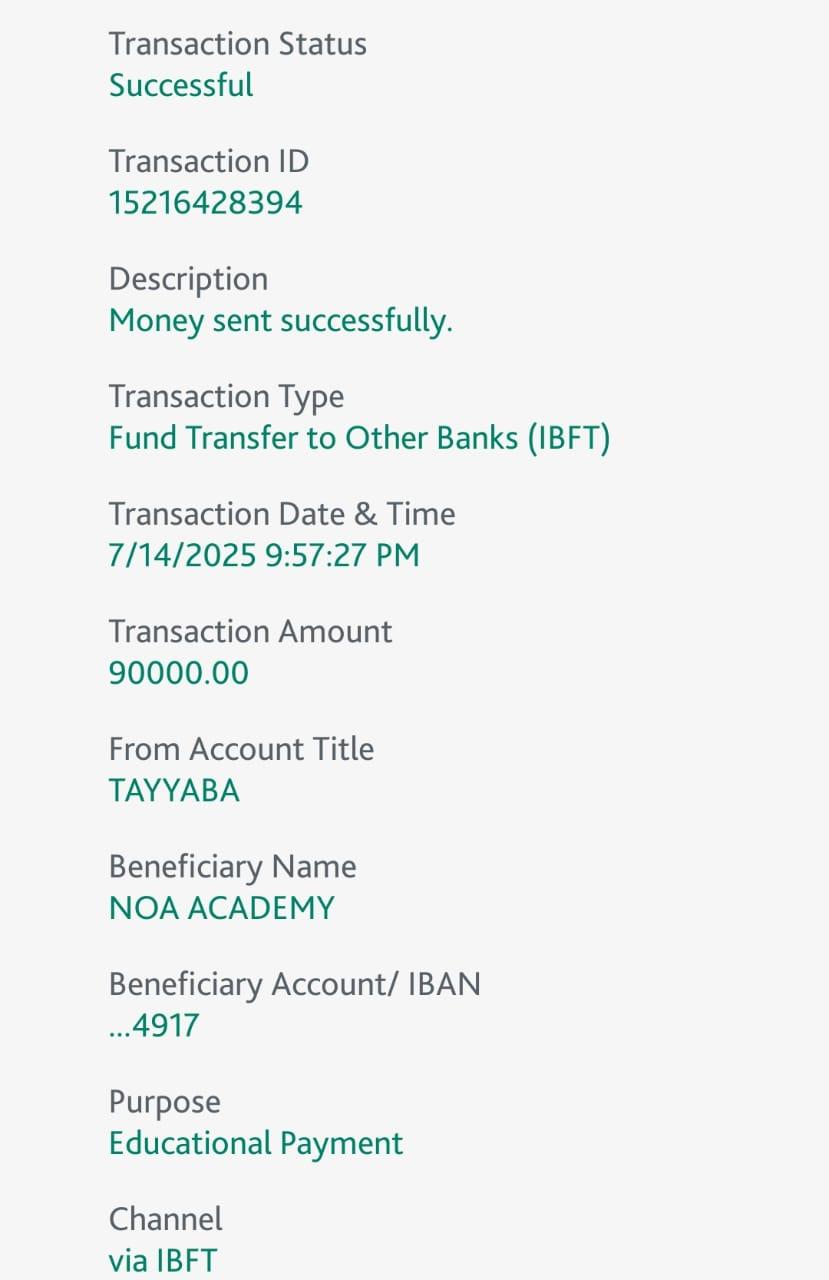Select the TAYYABA account title
The width and height of the screenshot is (829, 1280).
coord(174,791)
